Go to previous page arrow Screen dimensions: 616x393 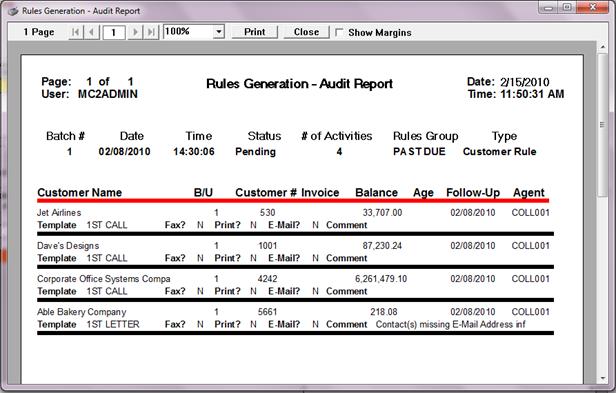click(92, 32)
